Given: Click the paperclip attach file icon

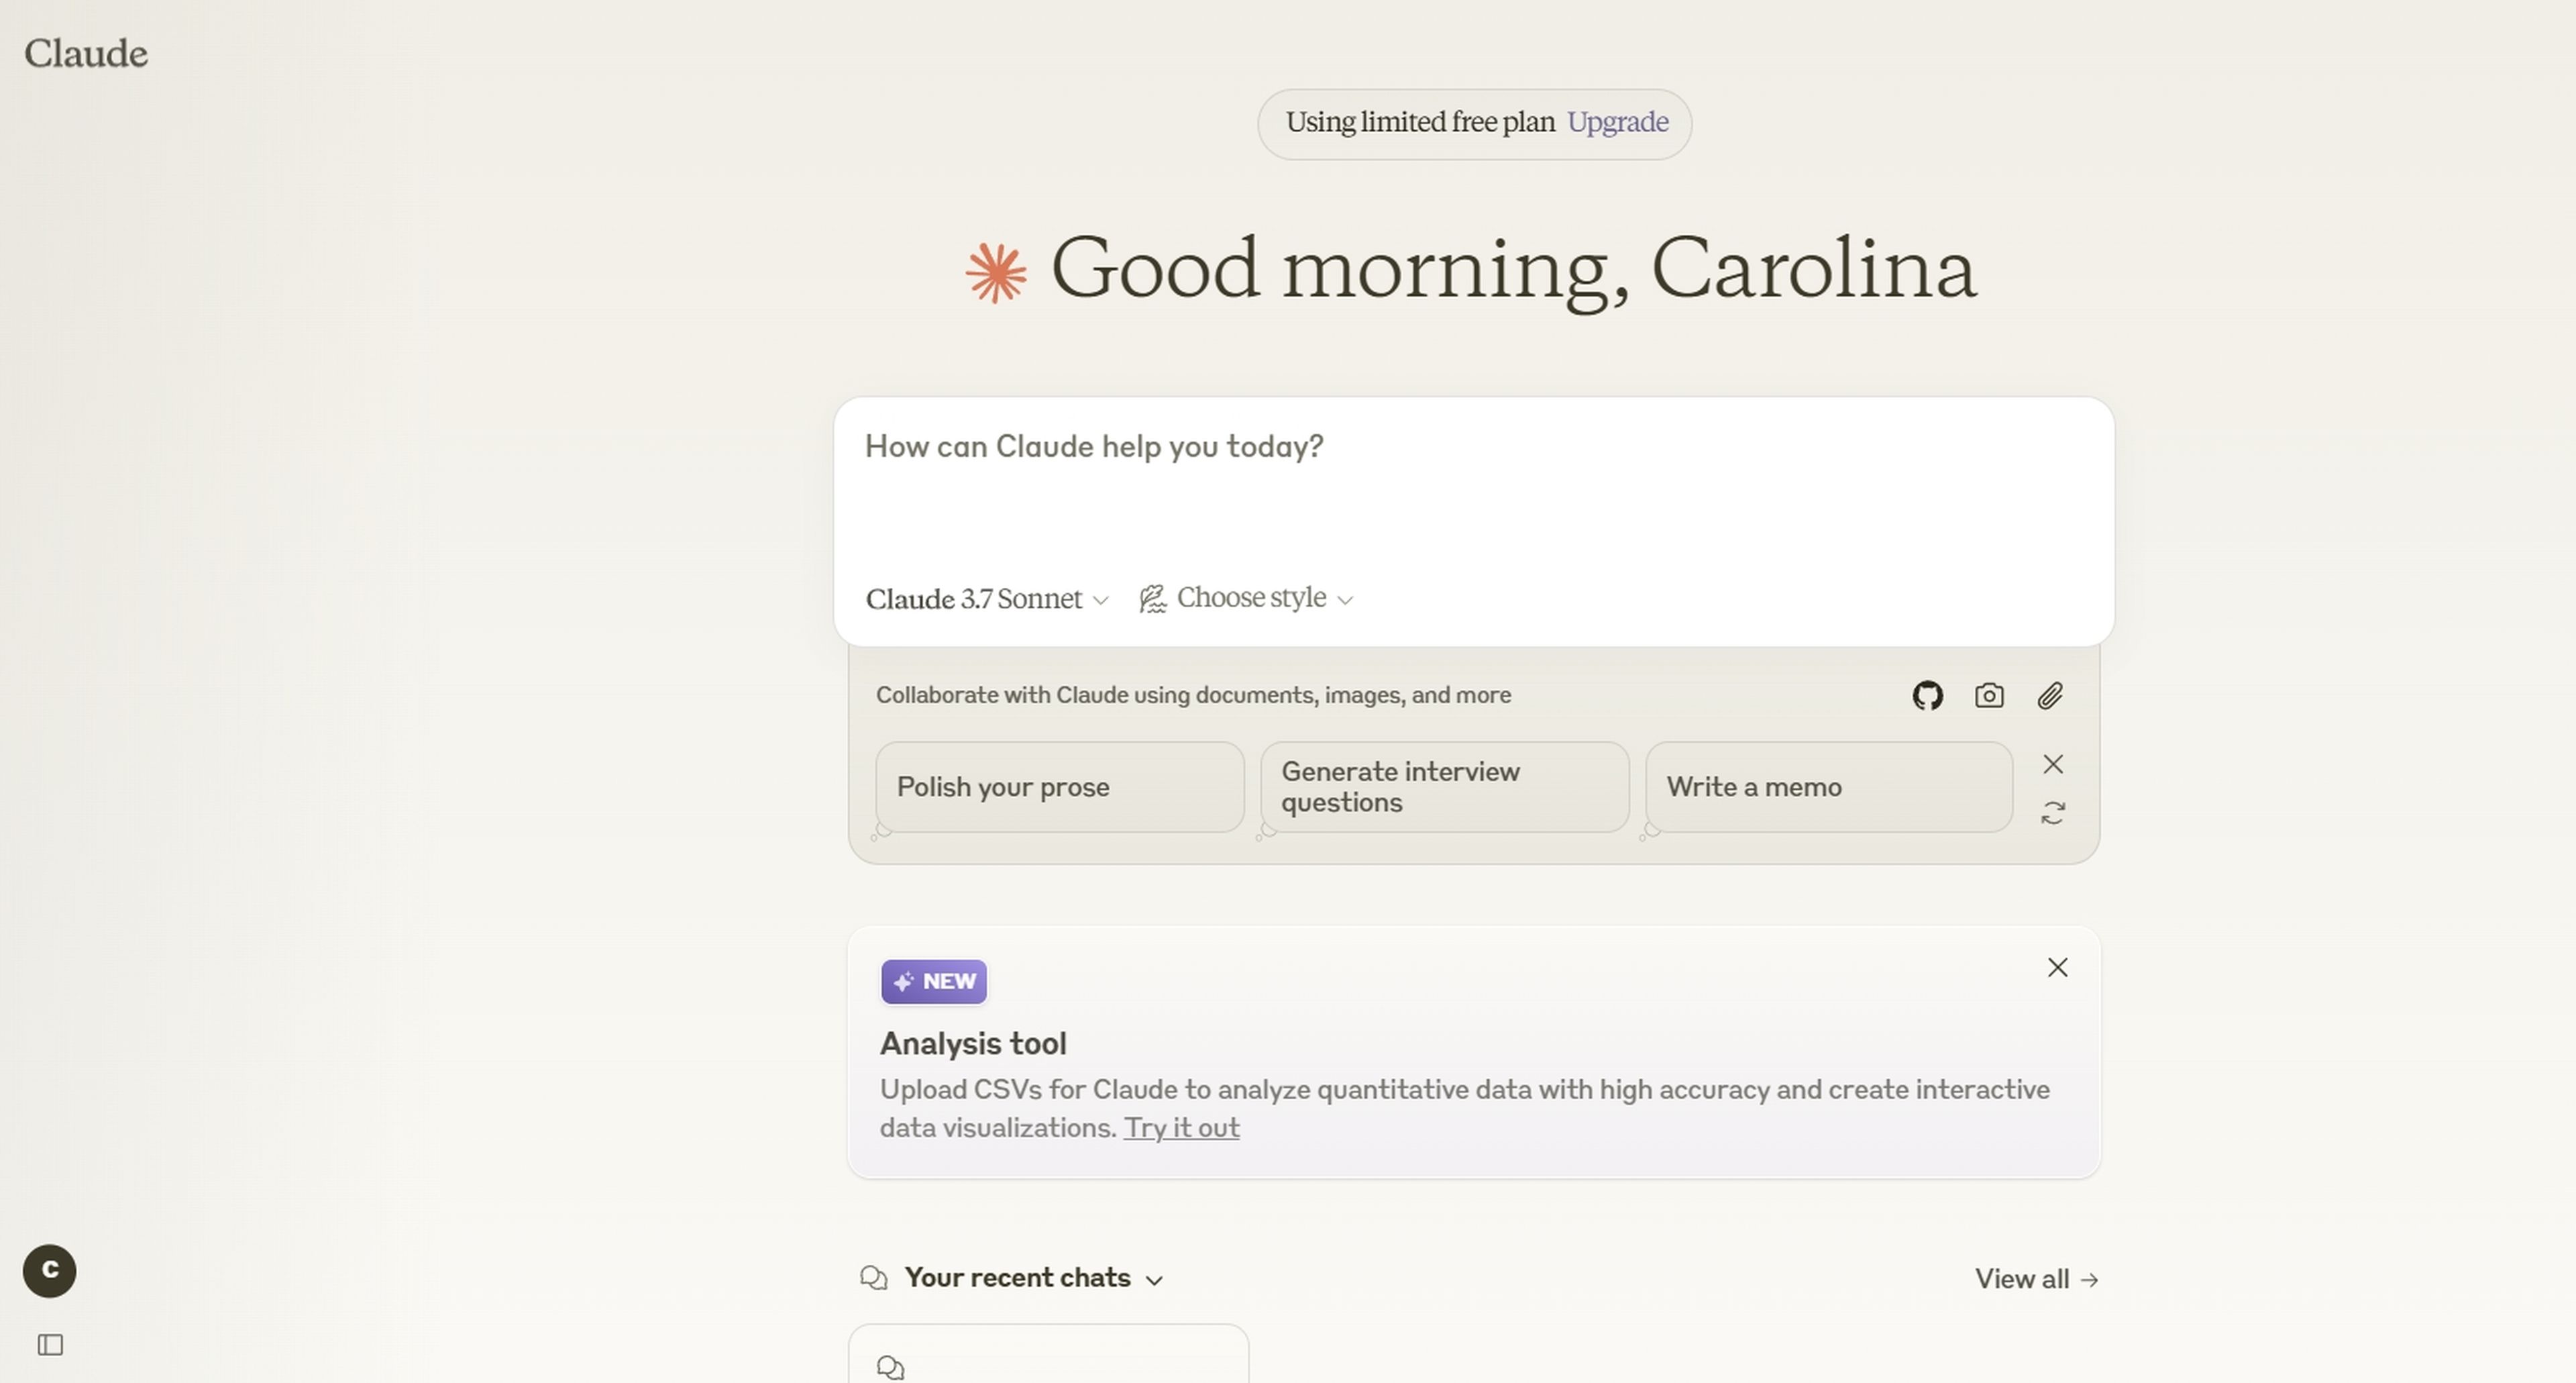Looking at the screenshot, I should click(x=2050, y=696).
